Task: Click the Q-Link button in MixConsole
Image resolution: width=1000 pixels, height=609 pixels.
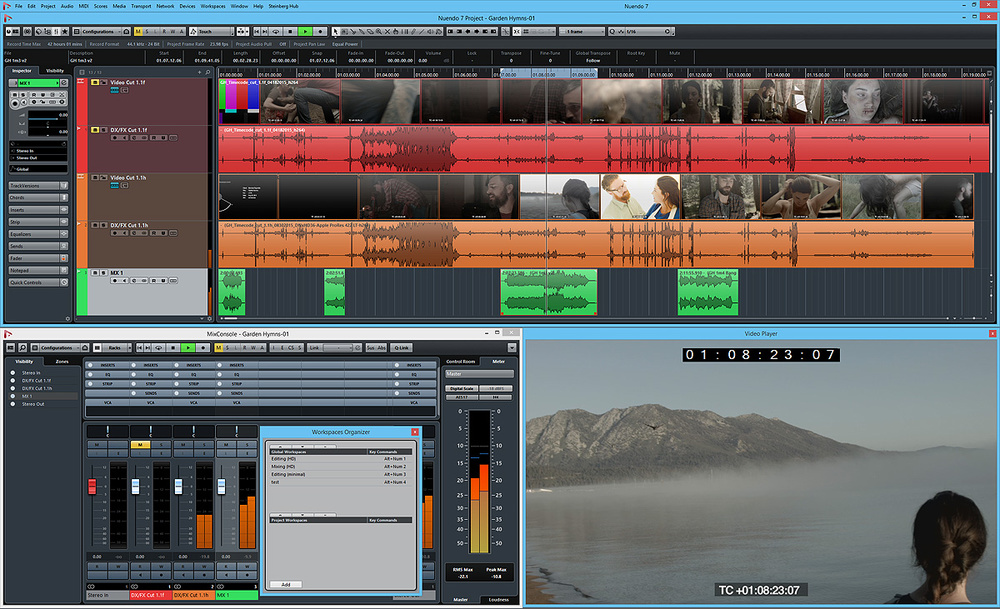Action: coord(402,347)
